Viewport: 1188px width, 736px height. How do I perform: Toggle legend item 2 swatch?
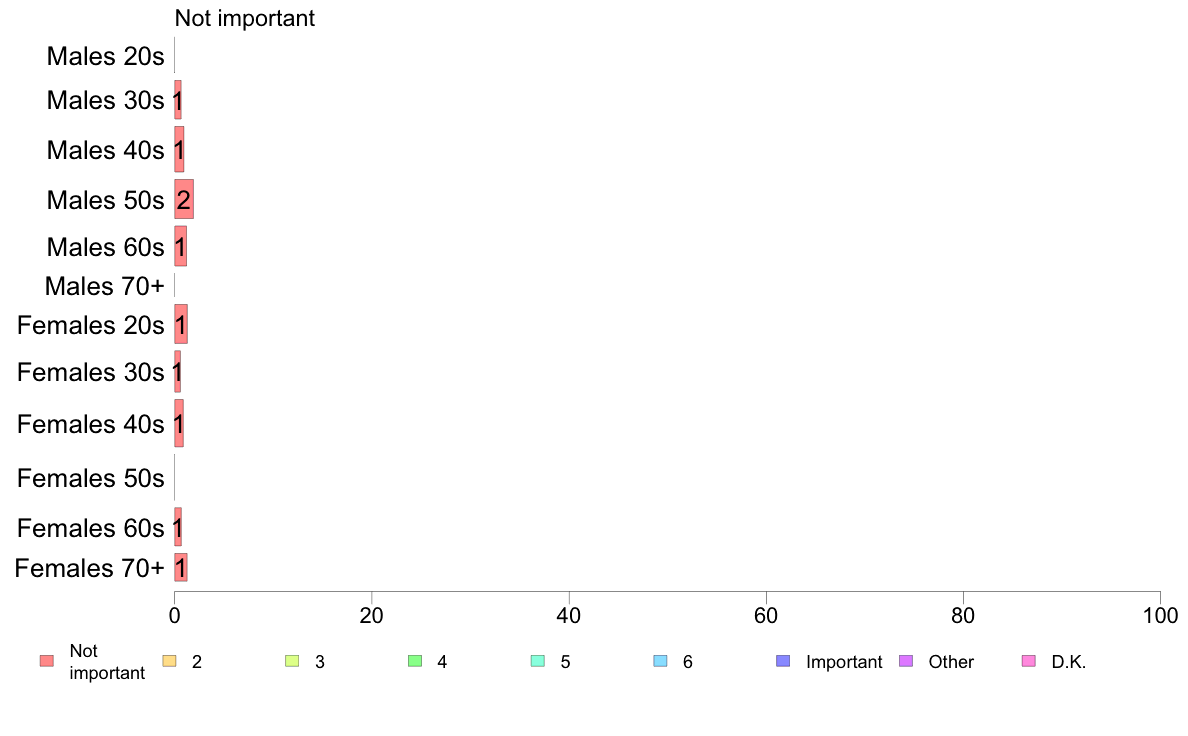tap(170, 661)
